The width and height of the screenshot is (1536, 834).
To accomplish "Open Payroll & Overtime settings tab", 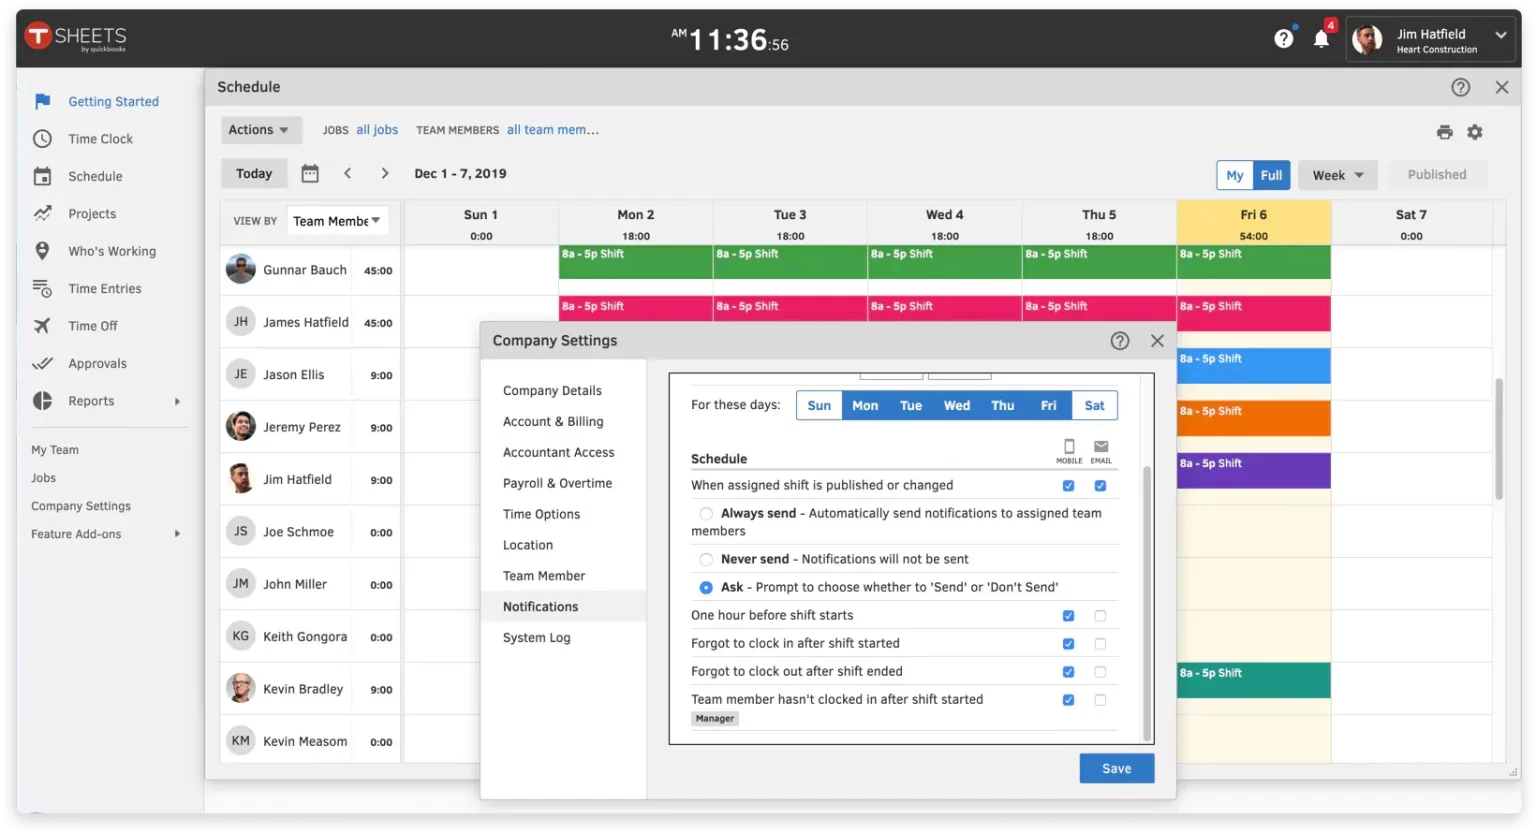I will click(557, 483).
